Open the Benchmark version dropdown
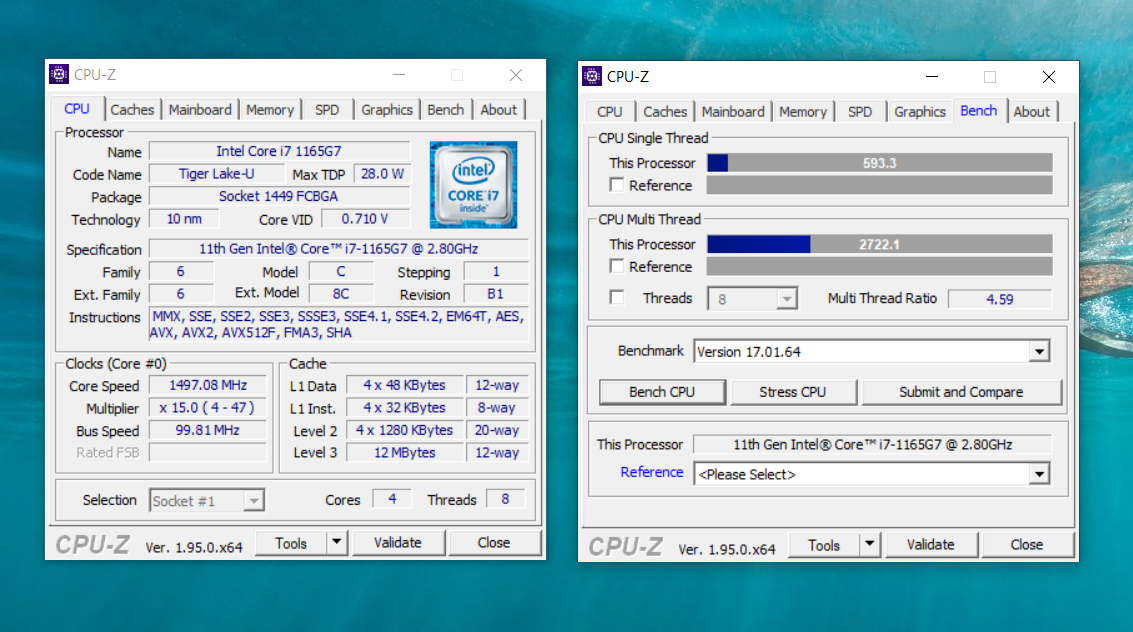This screenshot has width=1133, height=632. click(x=1039, y=352)
